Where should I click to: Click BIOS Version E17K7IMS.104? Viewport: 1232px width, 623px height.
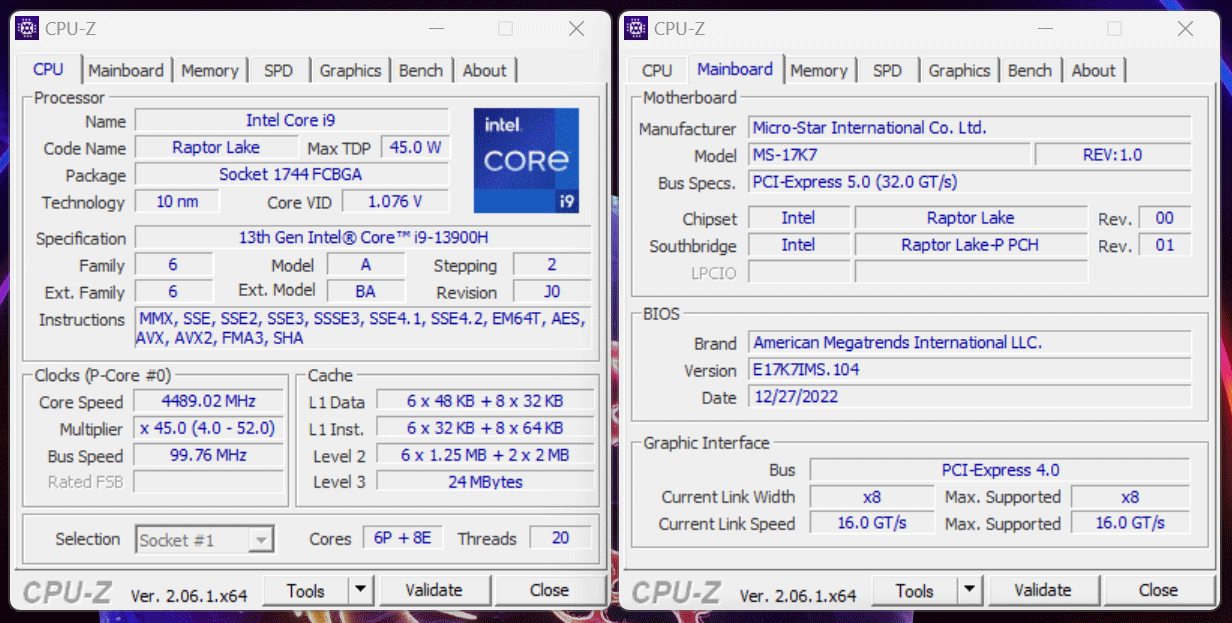(970, 370)
